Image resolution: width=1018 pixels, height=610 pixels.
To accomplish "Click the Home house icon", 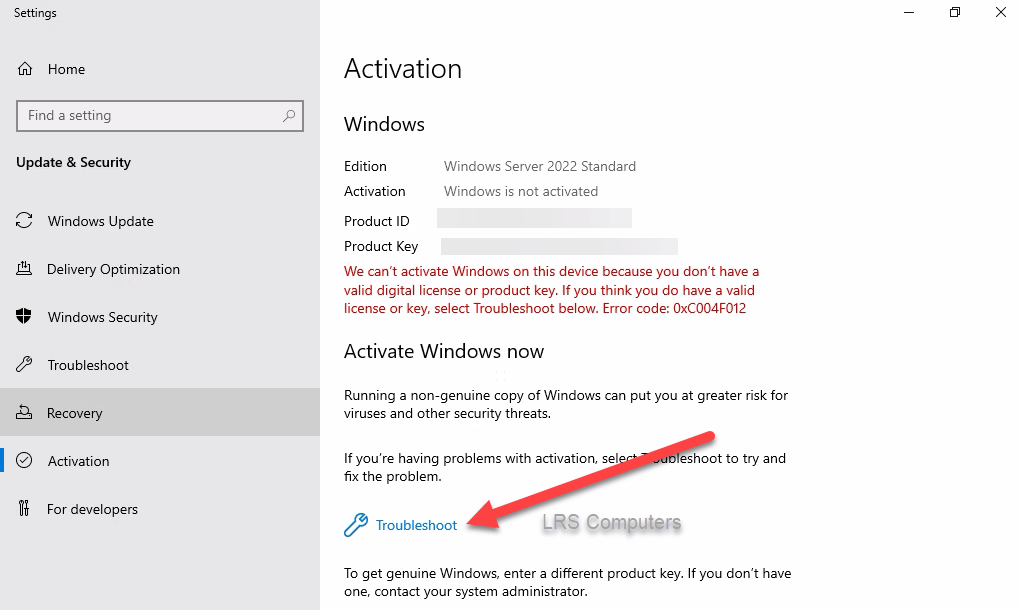I will coord(25,69).
